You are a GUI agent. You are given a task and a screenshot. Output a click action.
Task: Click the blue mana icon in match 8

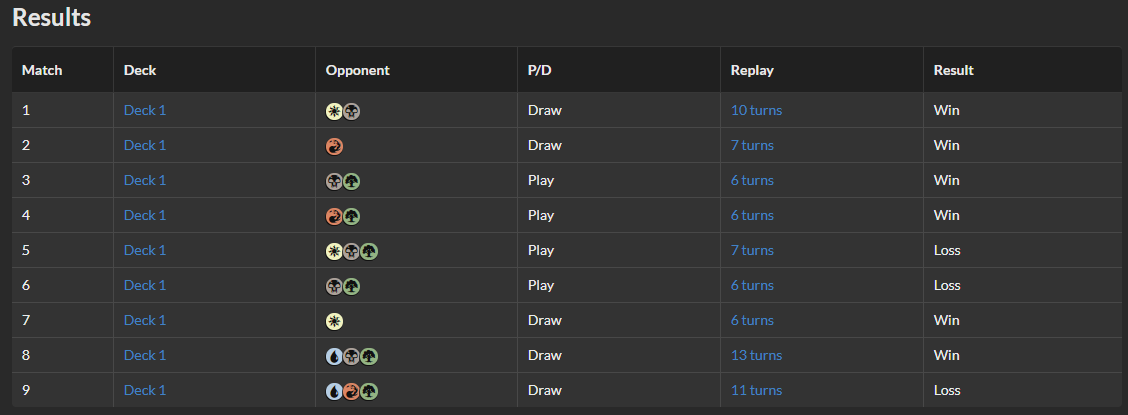point(334,356)
